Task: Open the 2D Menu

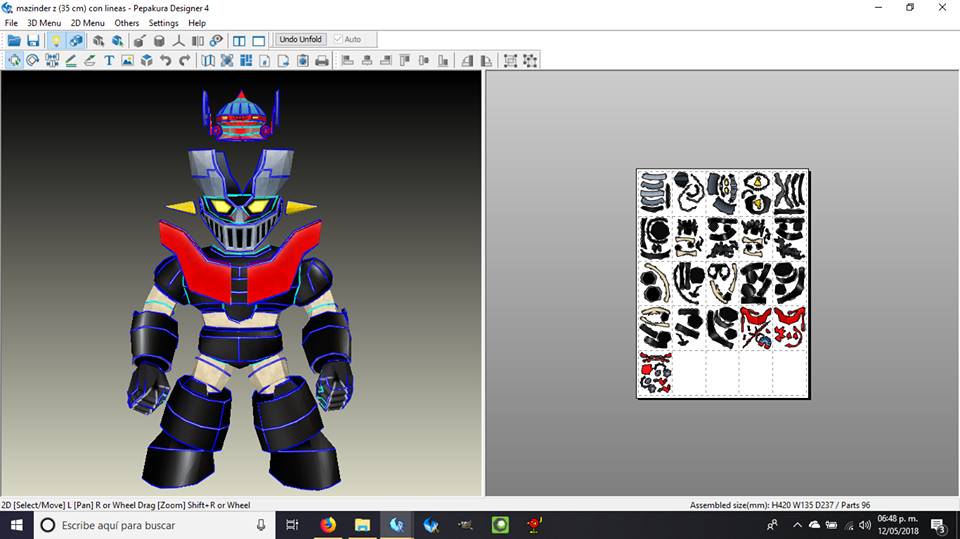Action: pos(88,23)
